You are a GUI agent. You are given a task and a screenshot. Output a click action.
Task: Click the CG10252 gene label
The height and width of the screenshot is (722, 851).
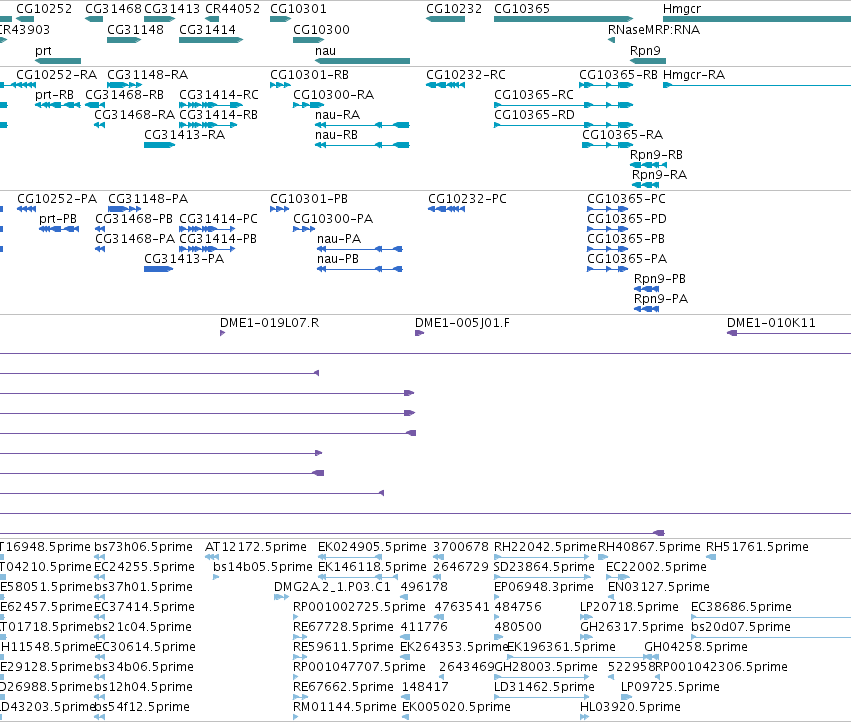[x=44, y=9]
